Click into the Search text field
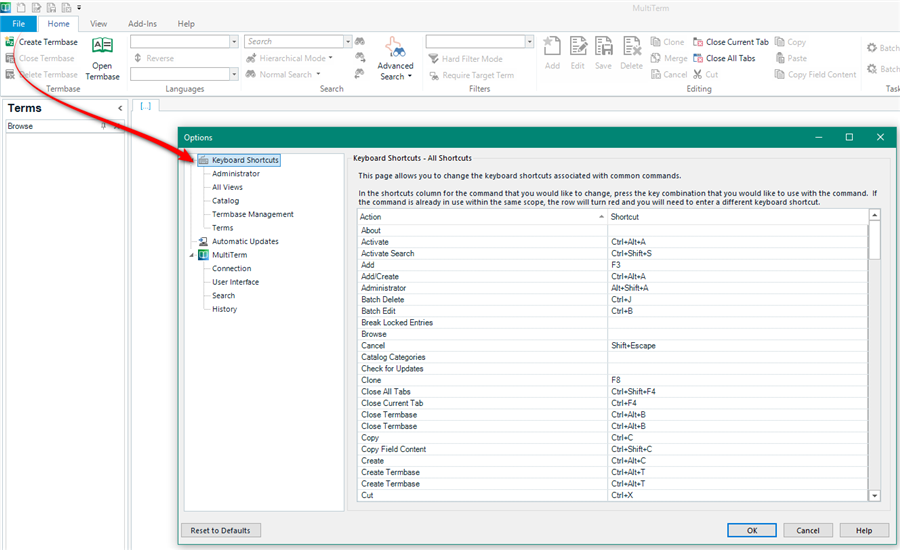The height and width of the screenshot is (550, 900). [294, 41]
